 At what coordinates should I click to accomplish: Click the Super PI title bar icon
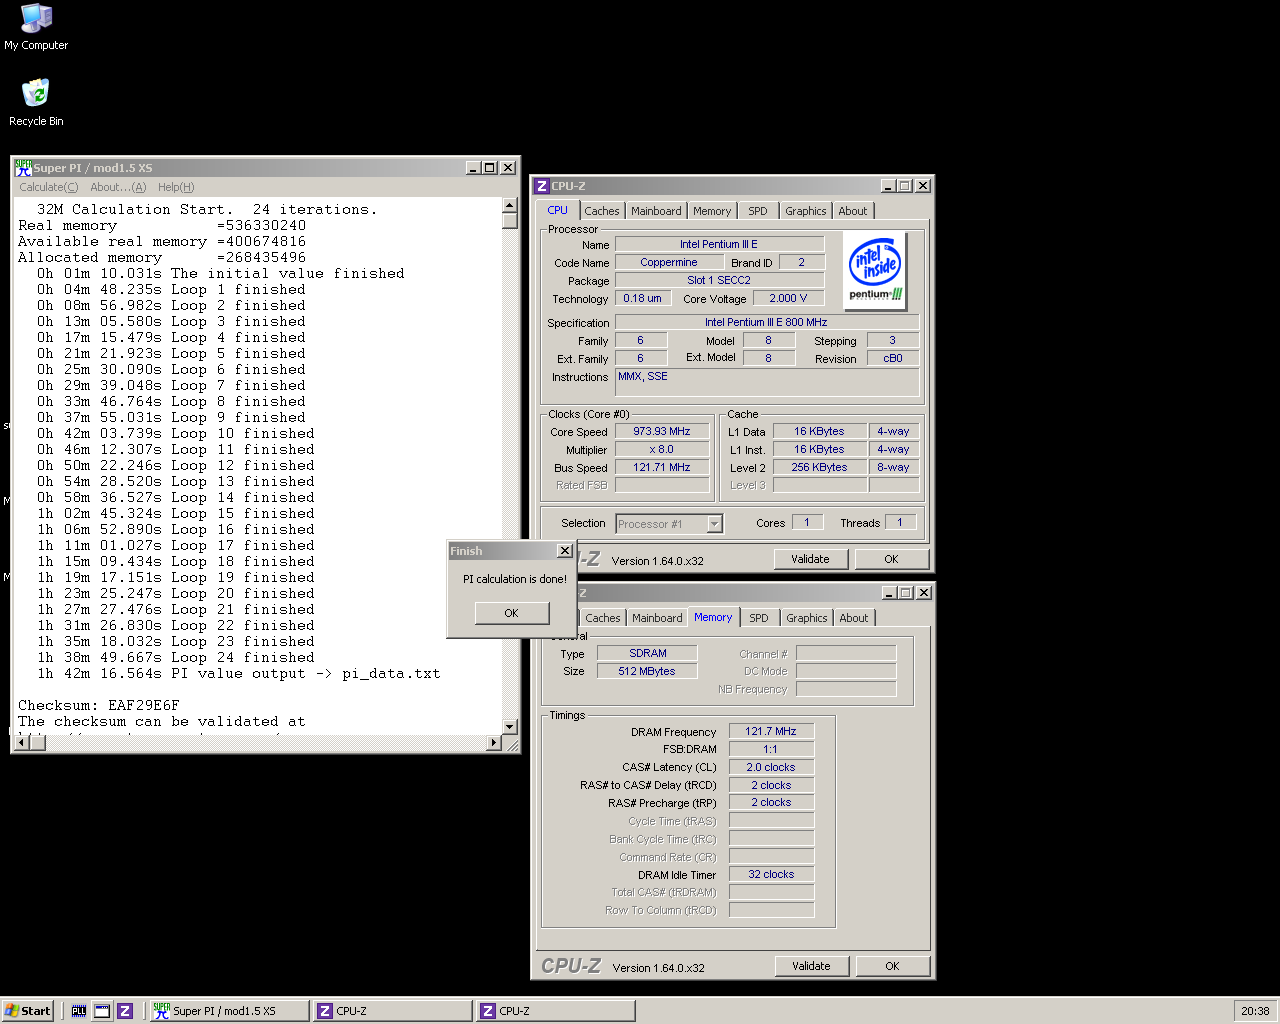tap(23, 168)
